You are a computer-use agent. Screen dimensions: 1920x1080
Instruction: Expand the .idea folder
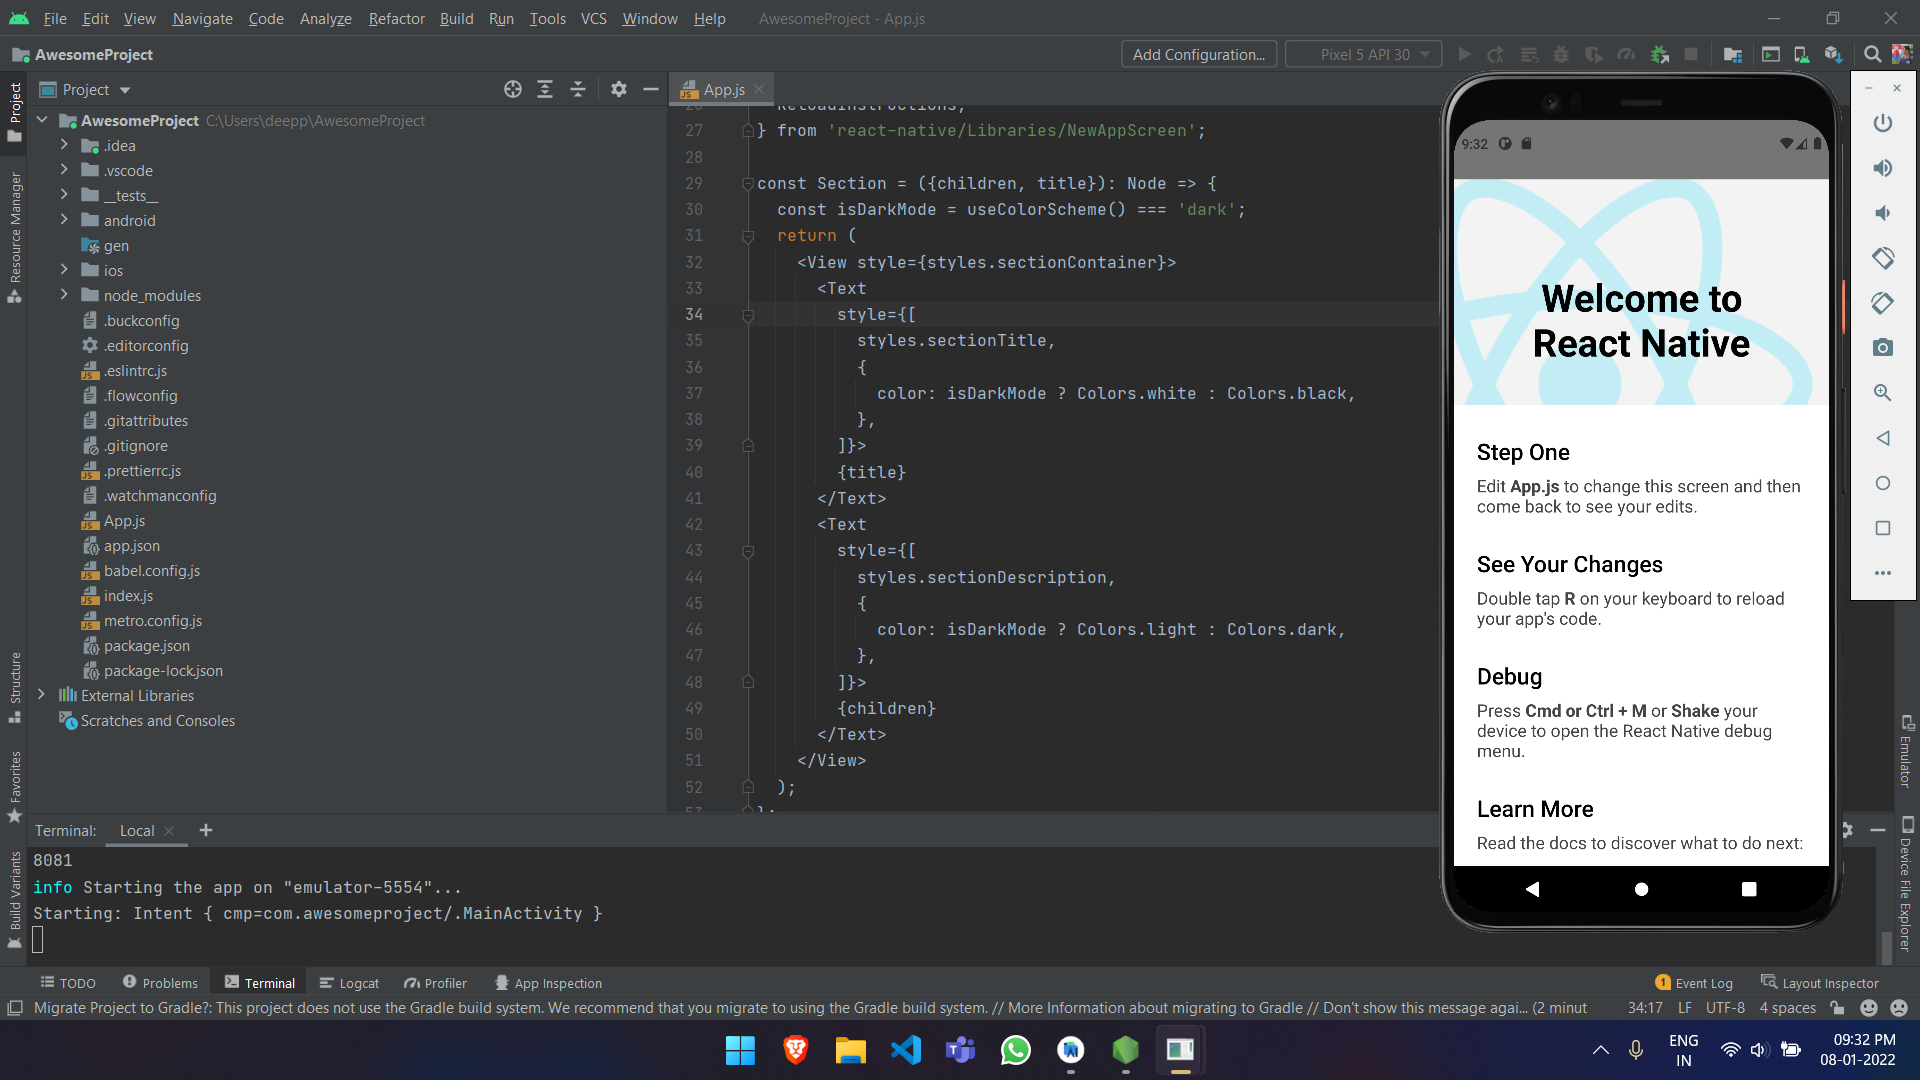click(64, 145)
